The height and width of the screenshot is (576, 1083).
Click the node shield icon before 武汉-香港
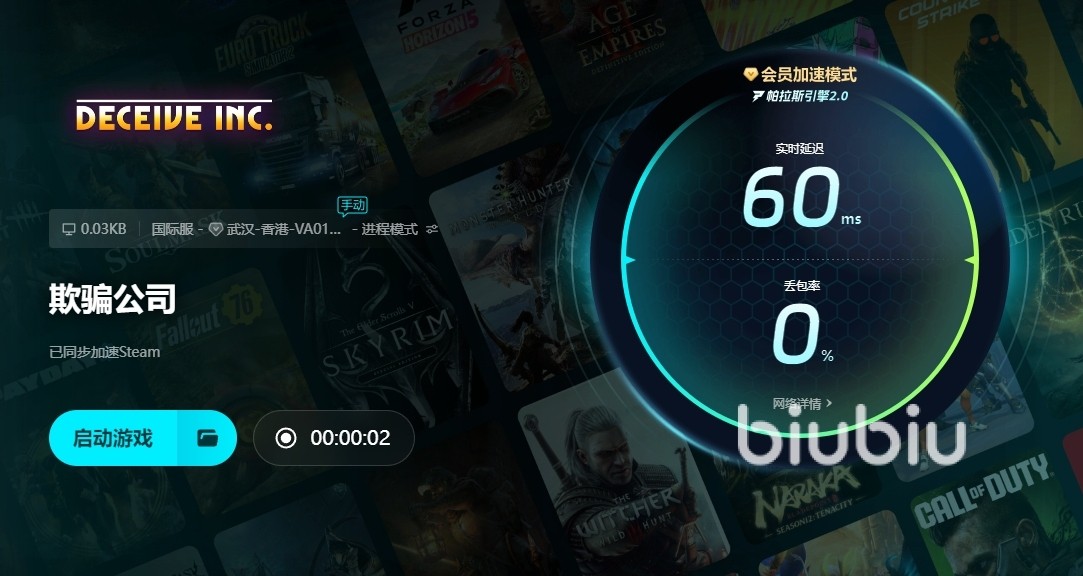[215, 229]
